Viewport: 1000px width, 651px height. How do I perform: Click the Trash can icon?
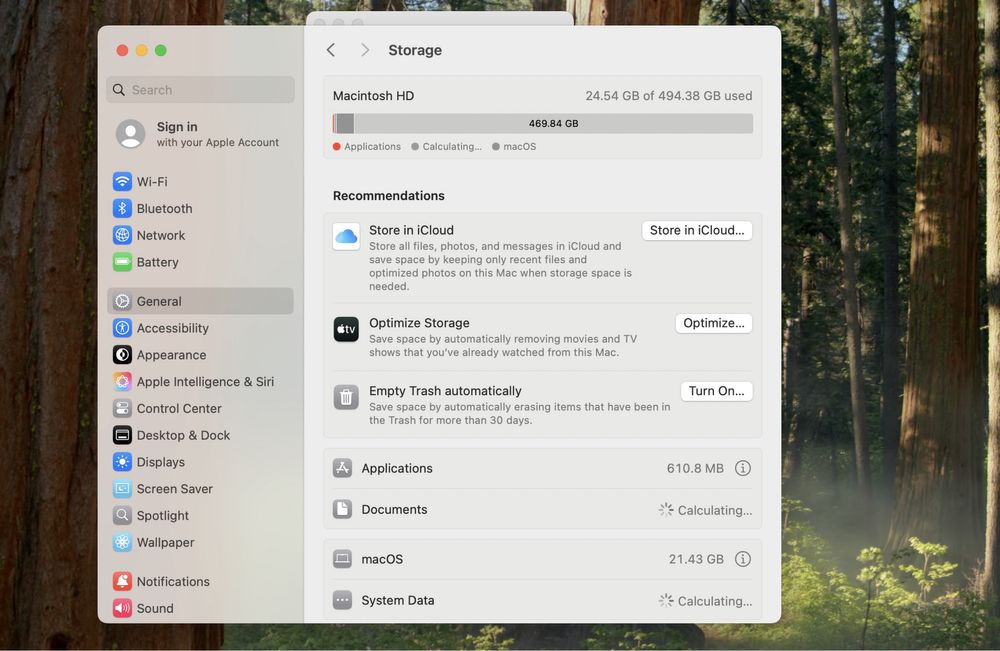pos(346,397)
